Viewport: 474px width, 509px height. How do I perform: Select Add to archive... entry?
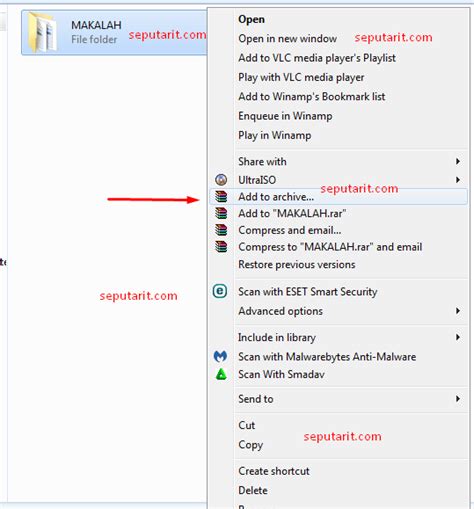[338, 197]
